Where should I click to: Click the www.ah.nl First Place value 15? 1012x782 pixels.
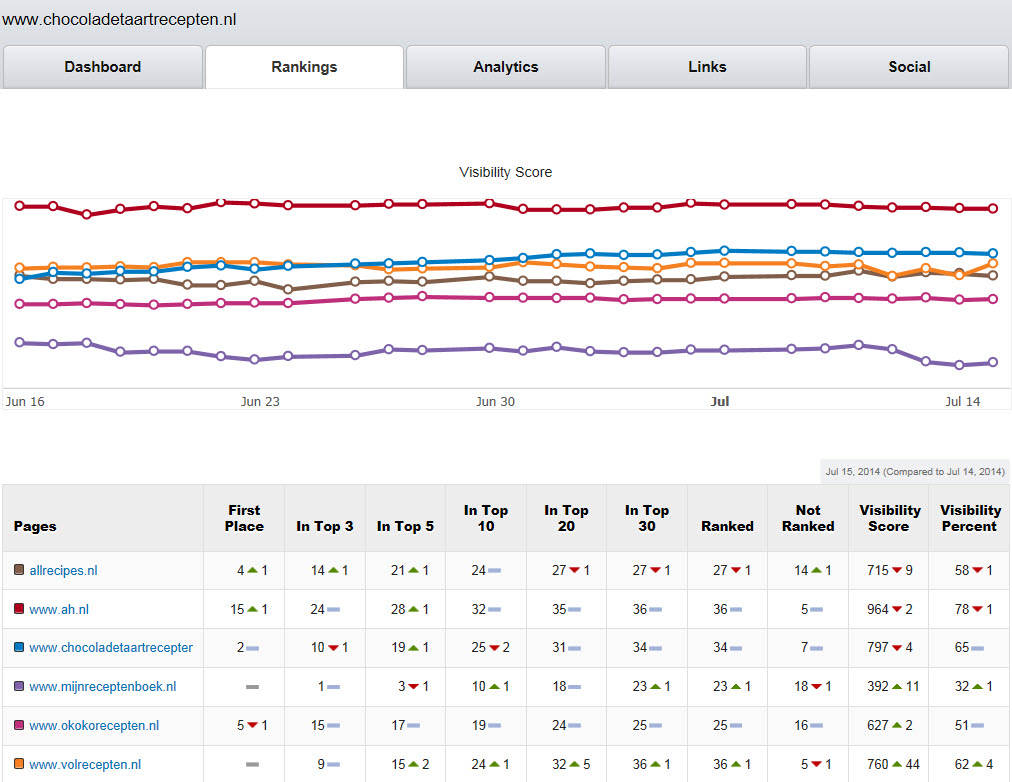[238, 609]
